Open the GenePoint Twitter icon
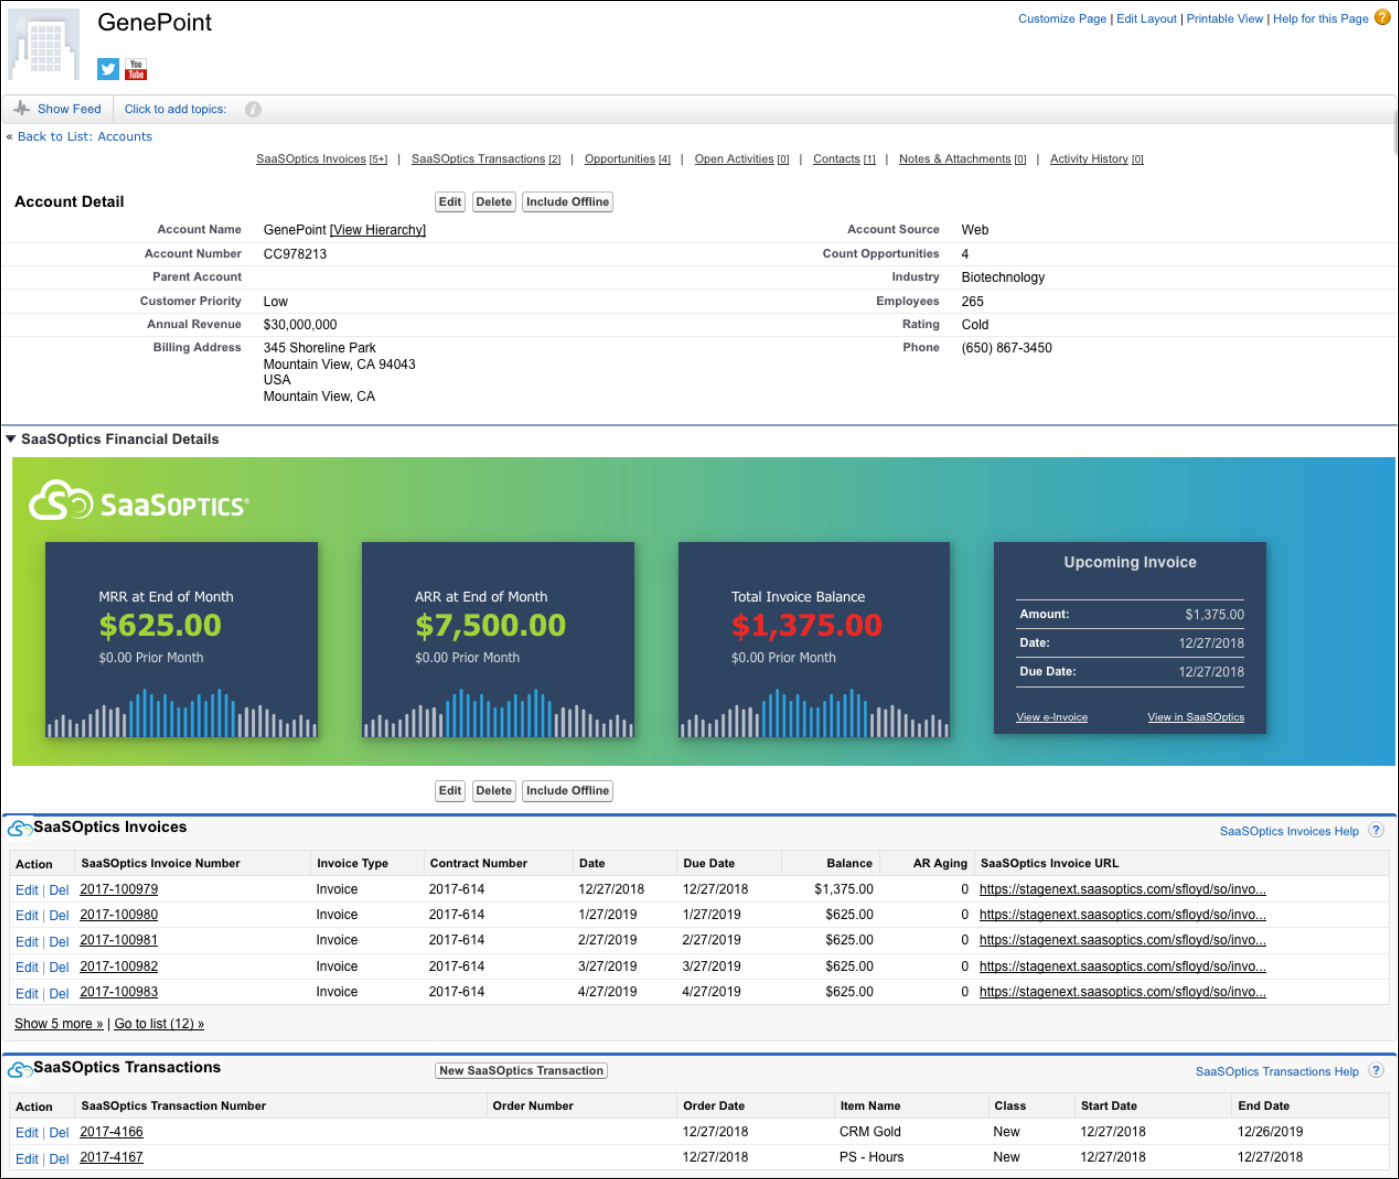 coord(108,69)
